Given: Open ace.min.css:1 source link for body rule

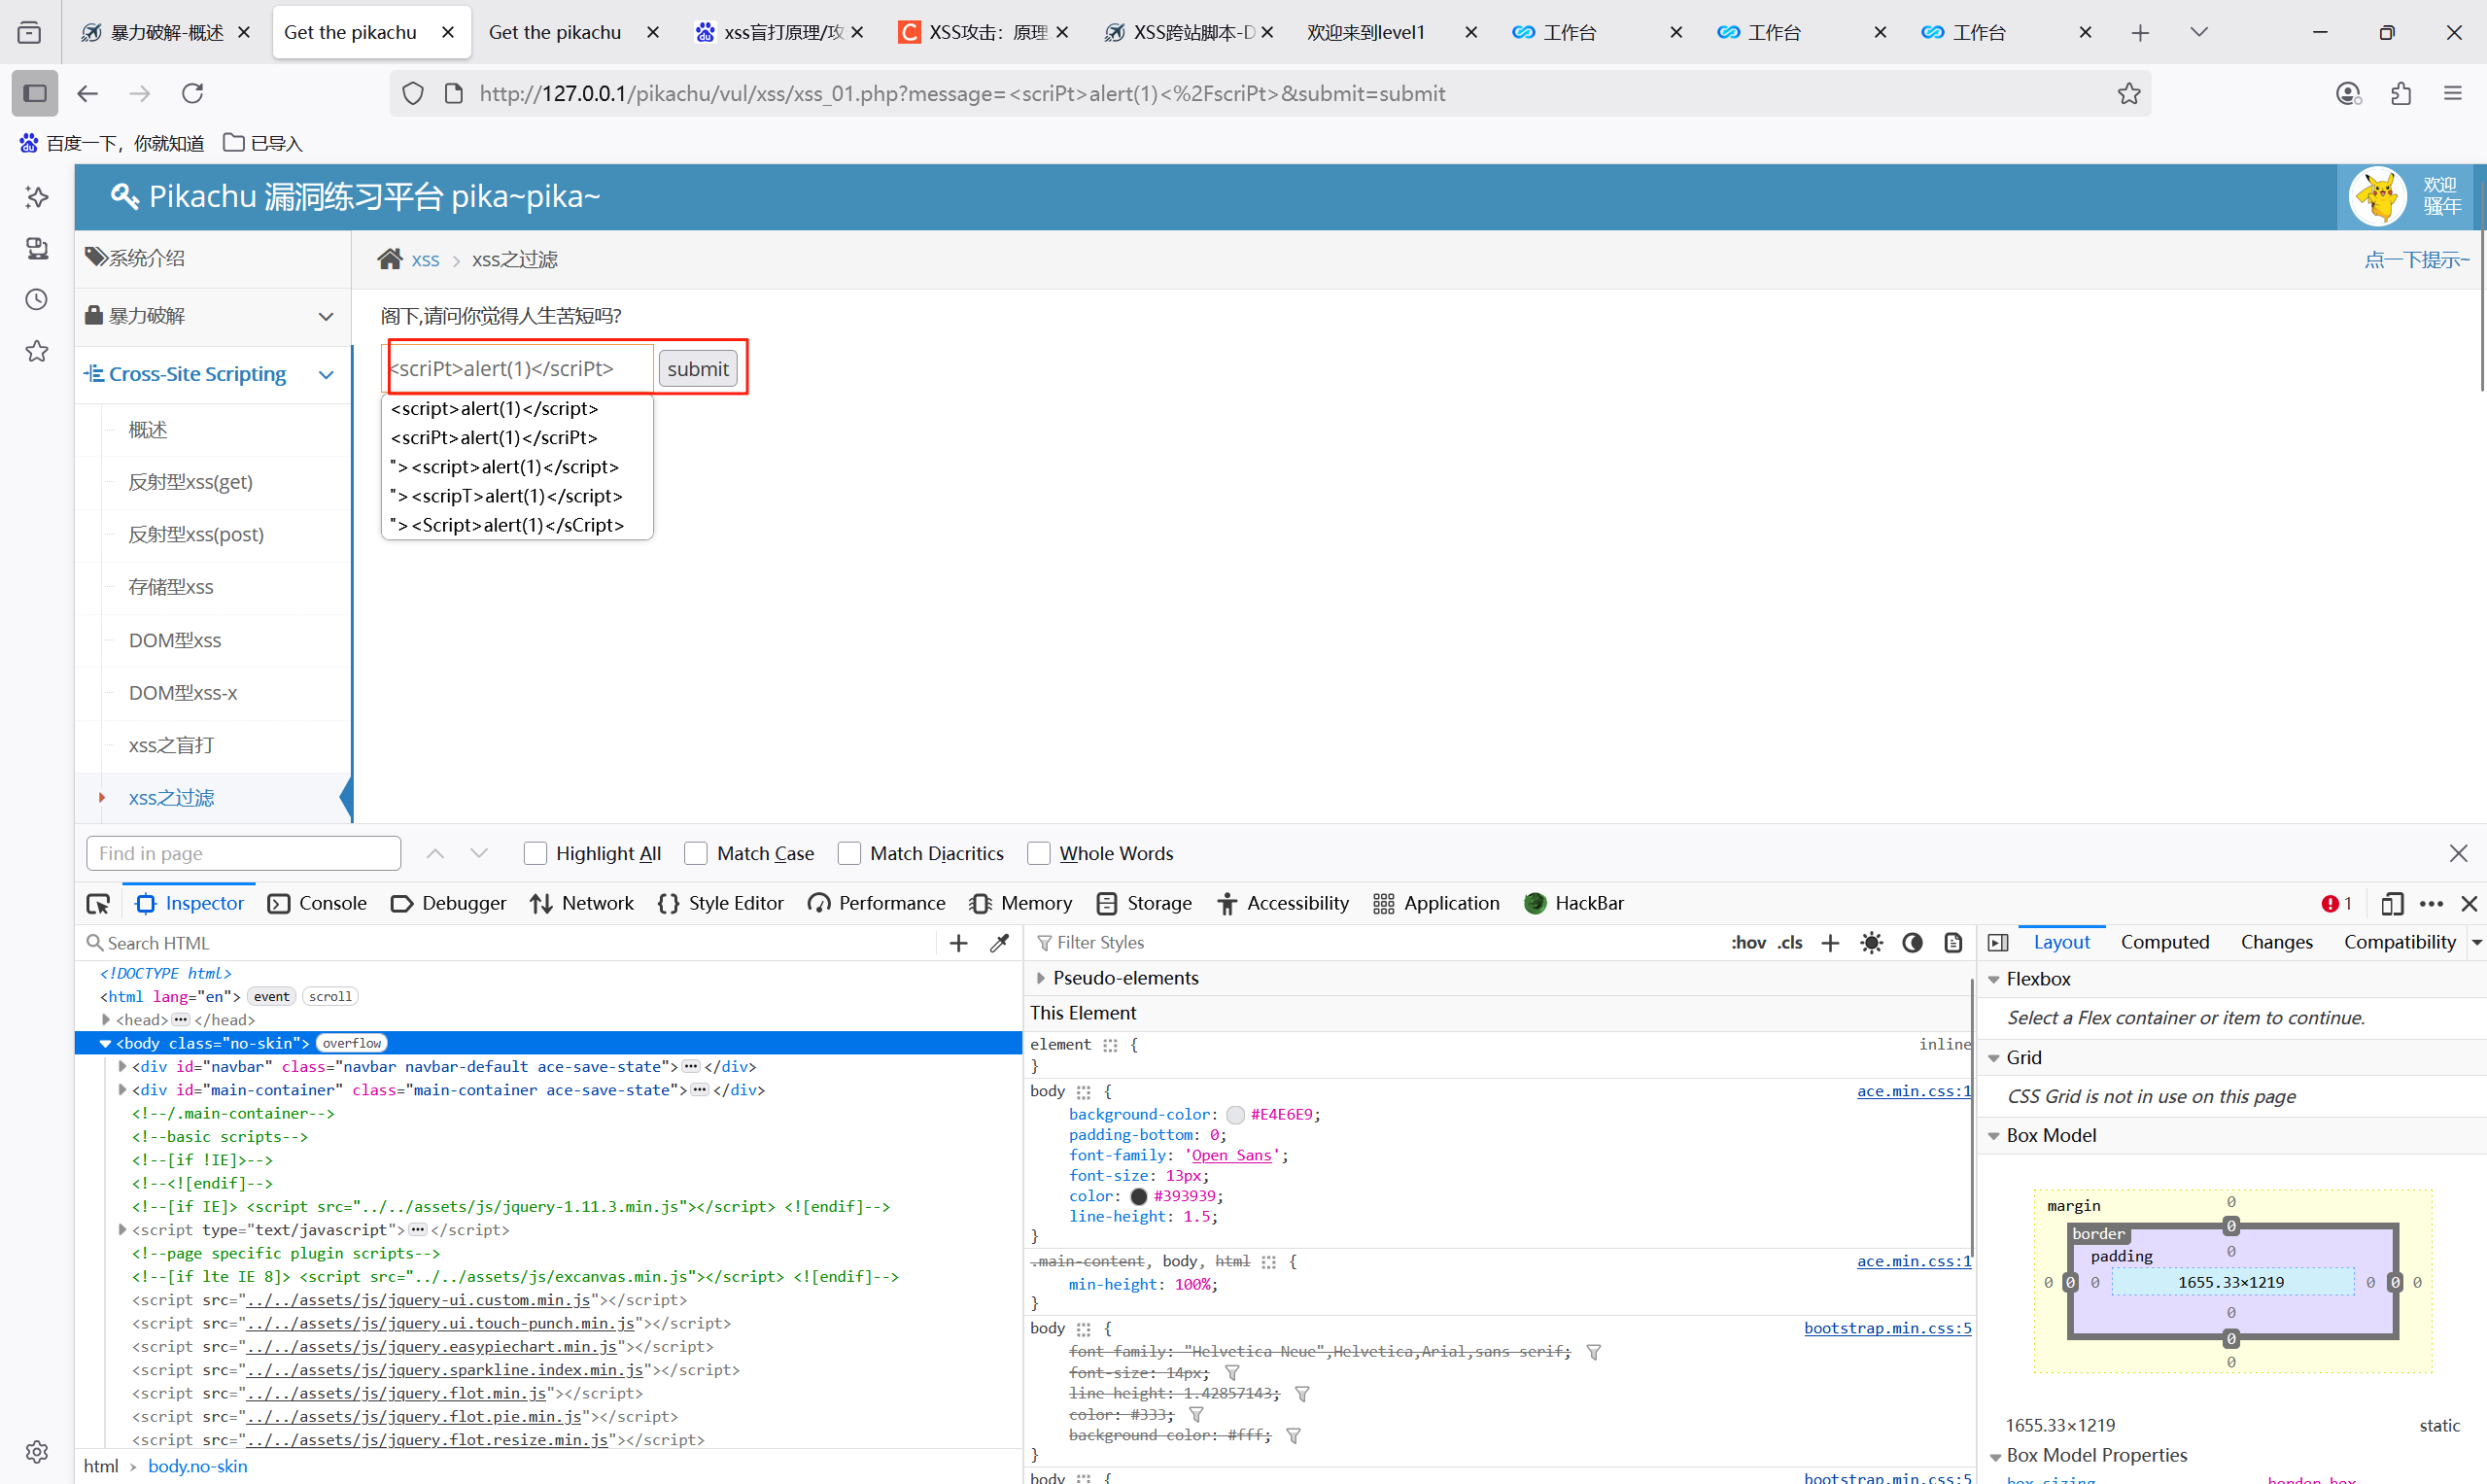Looking at the screenshot, I should (x=1914, y=1091).
